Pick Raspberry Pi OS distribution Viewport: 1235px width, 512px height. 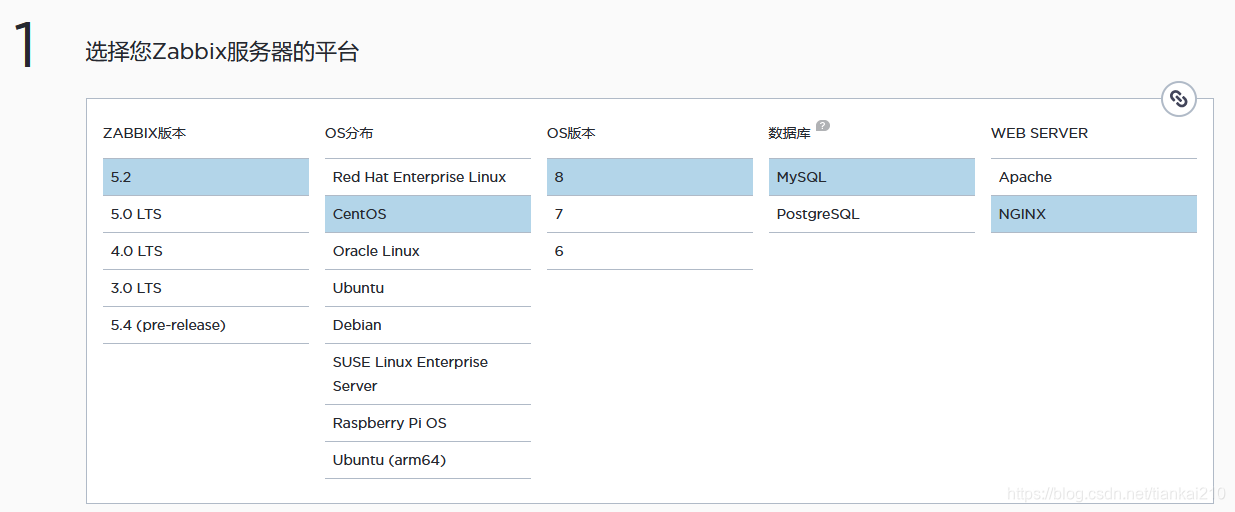point(428,423)
